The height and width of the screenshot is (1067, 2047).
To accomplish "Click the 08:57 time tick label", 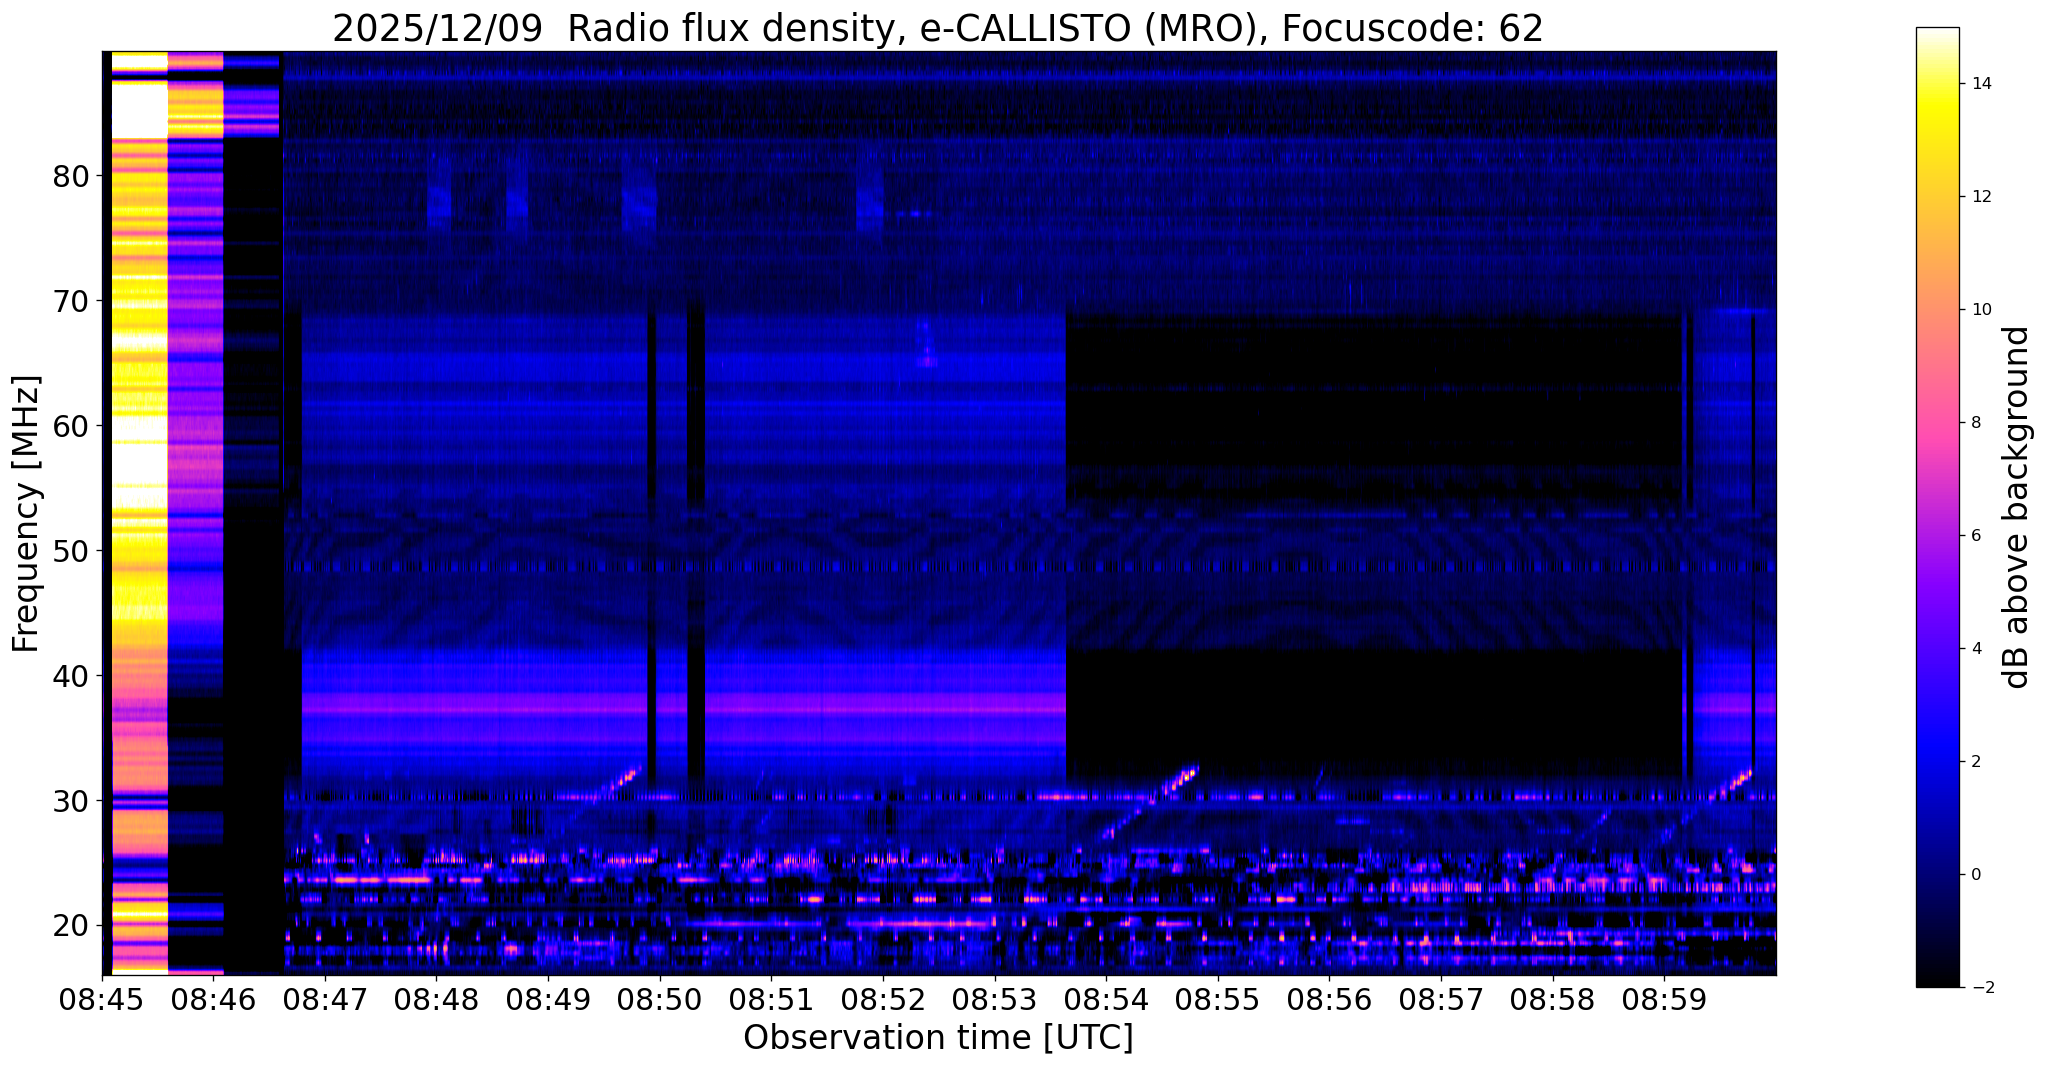I will tap(1441, 999).
